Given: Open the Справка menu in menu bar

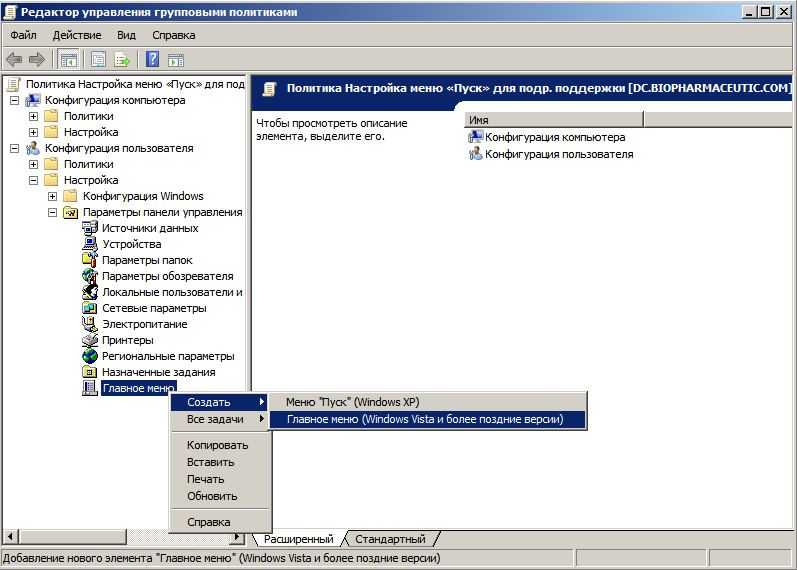Looking at the screenshot, I should coord(174,35).
